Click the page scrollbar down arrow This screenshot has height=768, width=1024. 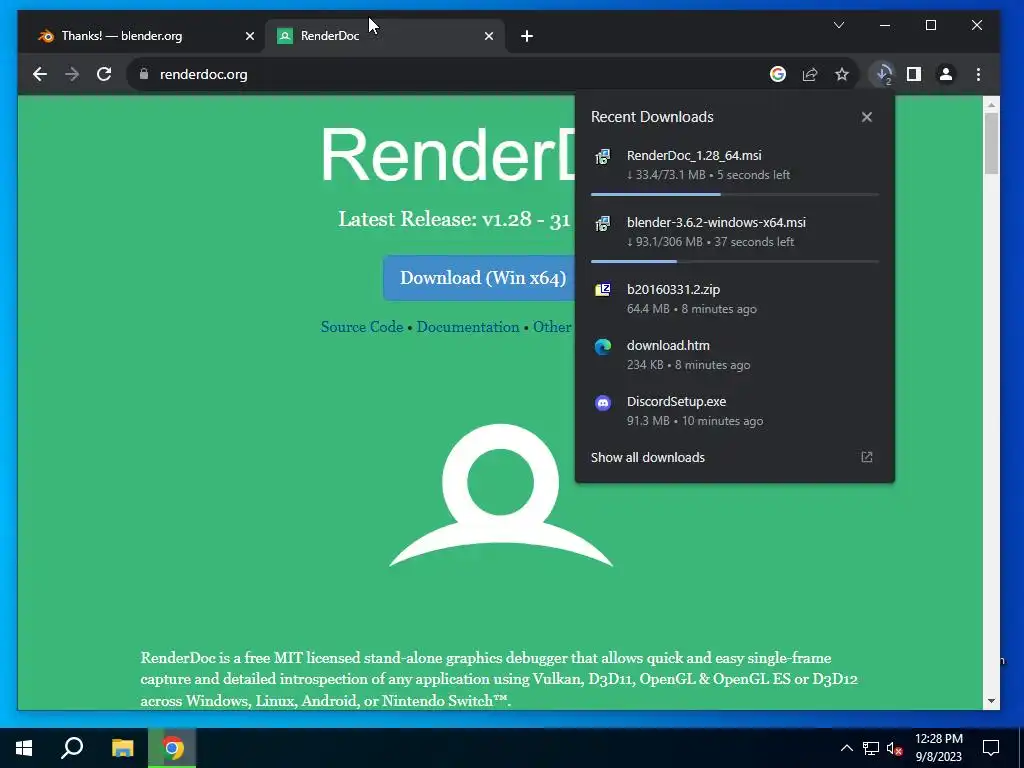tap(991, 701)
